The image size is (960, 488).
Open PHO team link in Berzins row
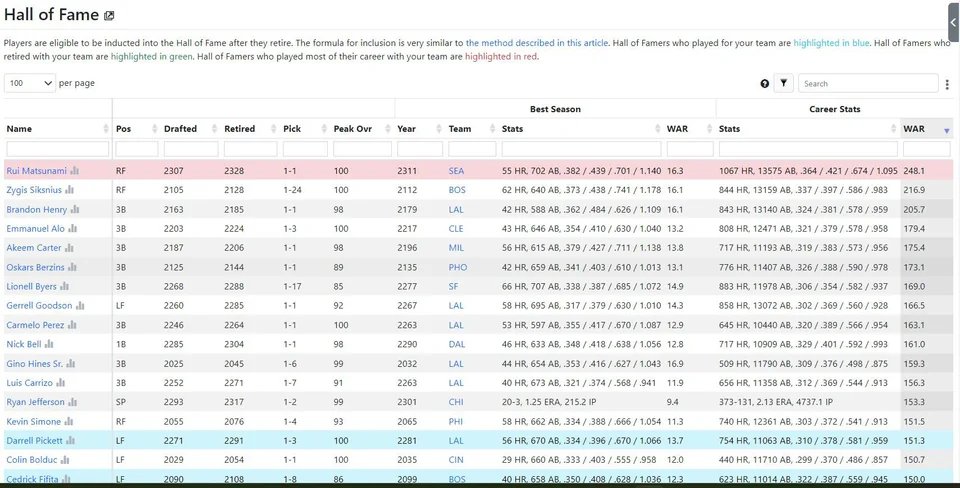[457, 267]
